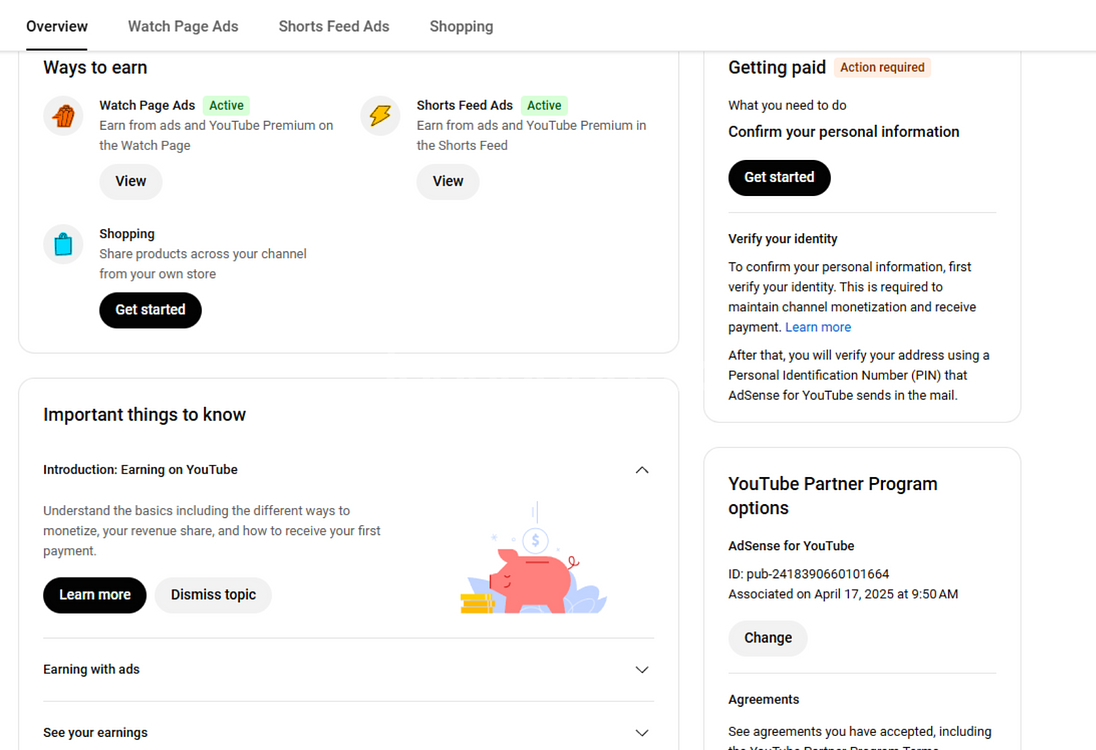Click View under Shorts Feed Ads
1096x750 pixels.
tap(448, 182)
